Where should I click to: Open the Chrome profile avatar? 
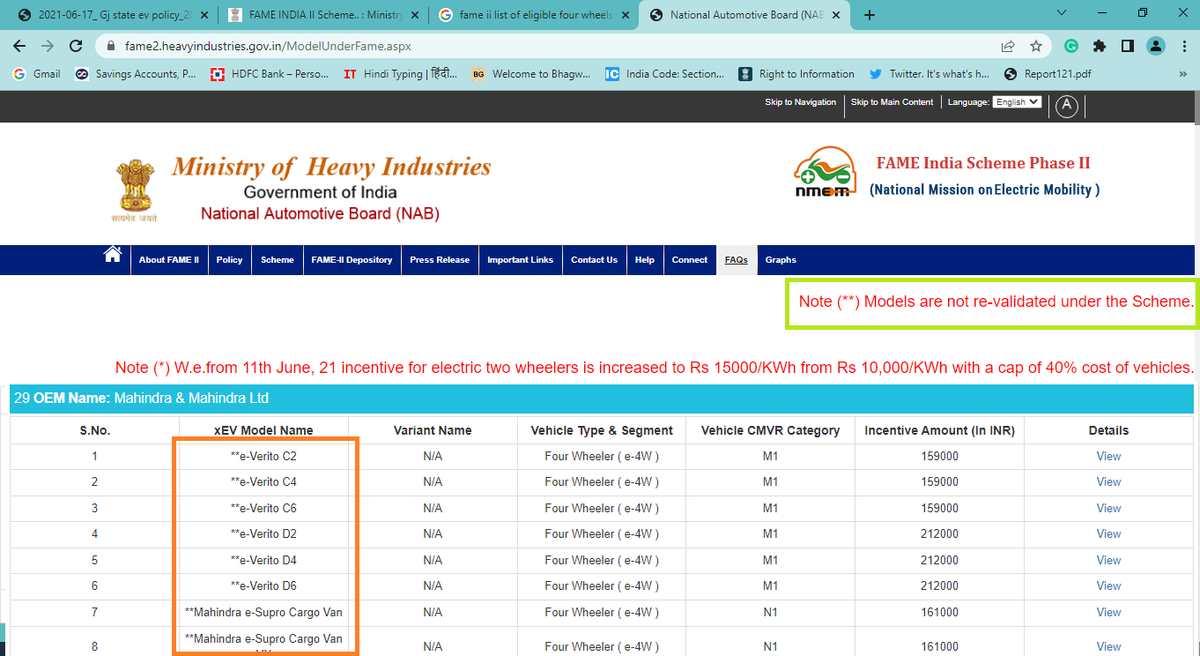point(1155,46)
